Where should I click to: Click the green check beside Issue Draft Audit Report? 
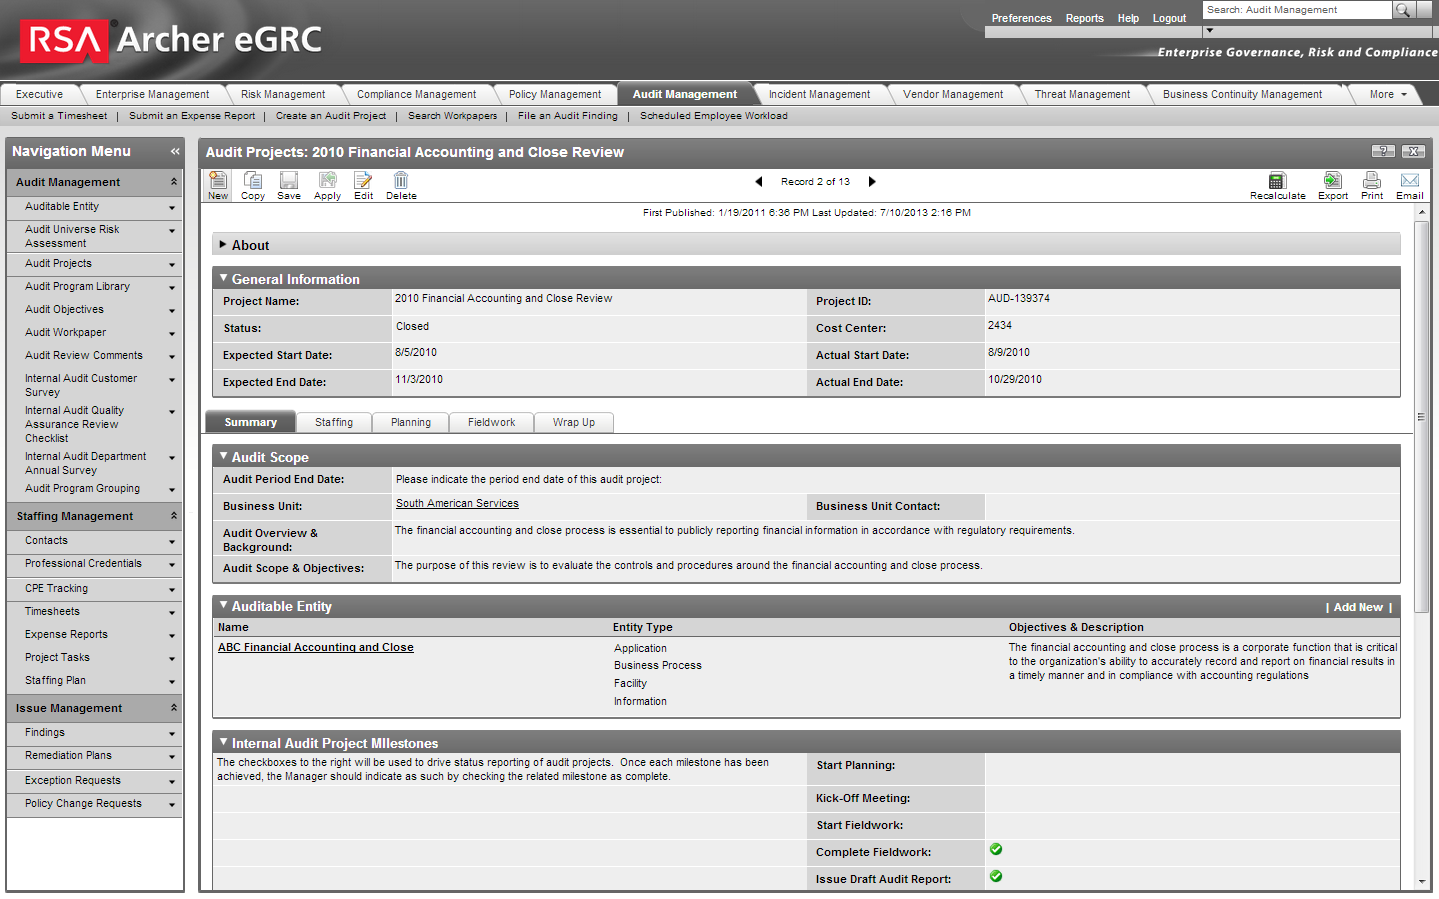996,876
